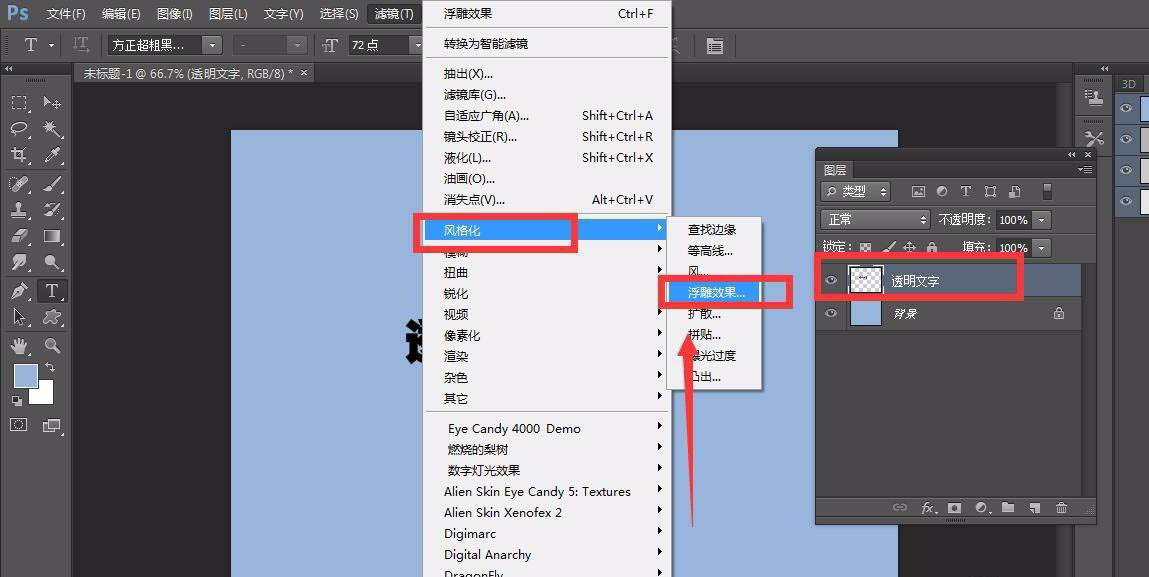
Task: Select the Clone Stamp tool
Action: pyautogui.click(x=19, y=210)
